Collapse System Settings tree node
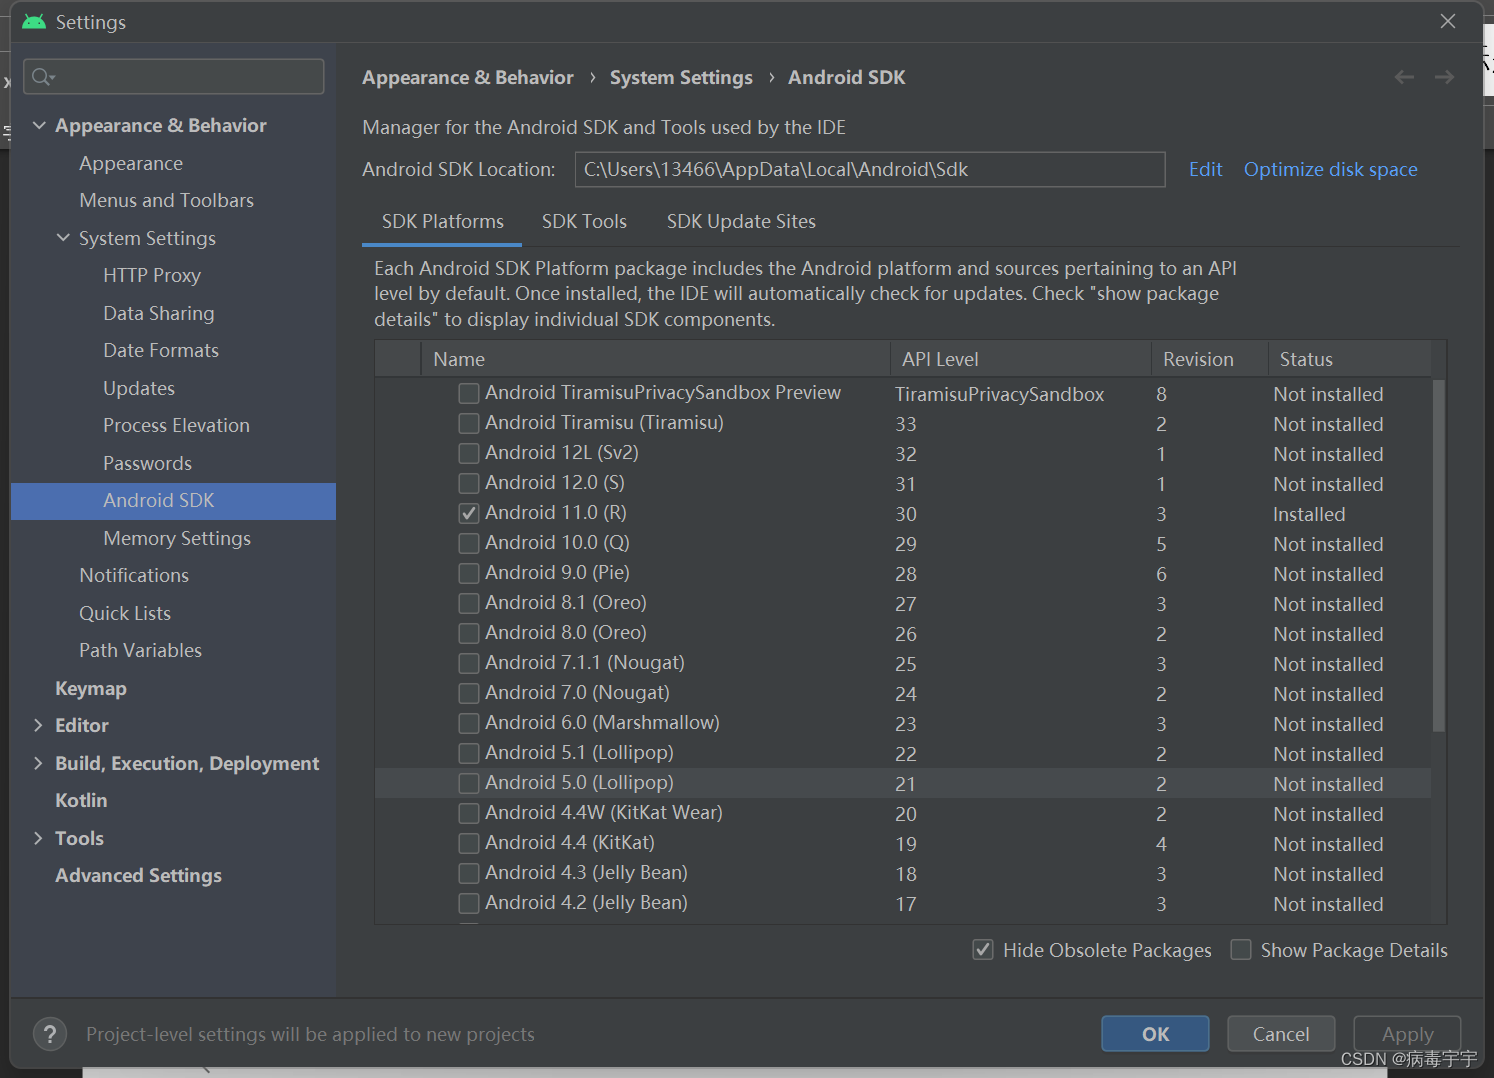This screenshot has width=1494, height=1078. [63, 238]
